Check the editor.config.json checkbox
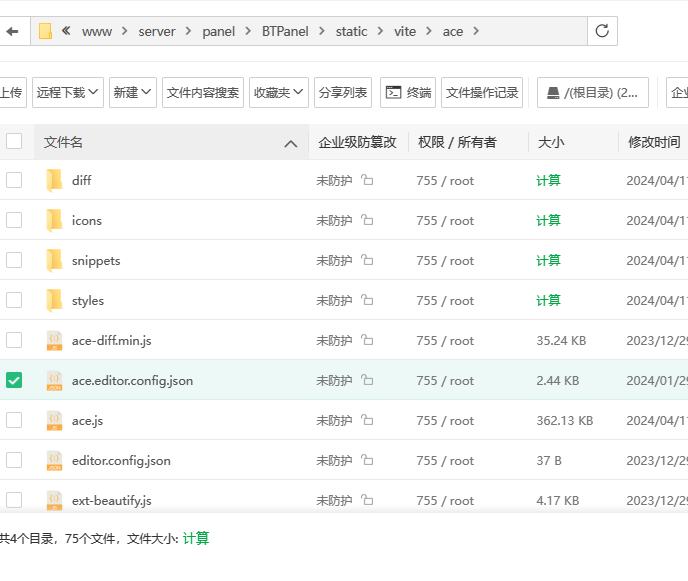The width and height of the screenshot is (688, 581). click(14, 460)
